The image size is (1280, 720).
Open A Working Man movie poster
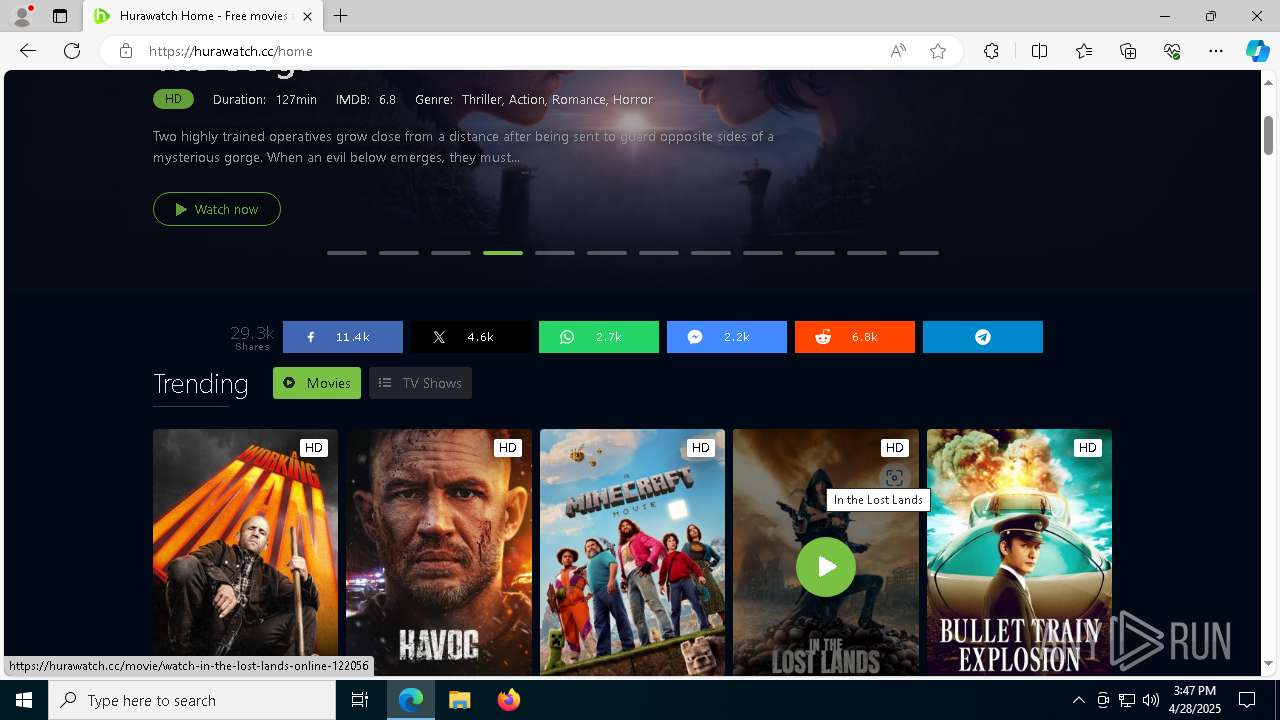[x=245, y=553]
